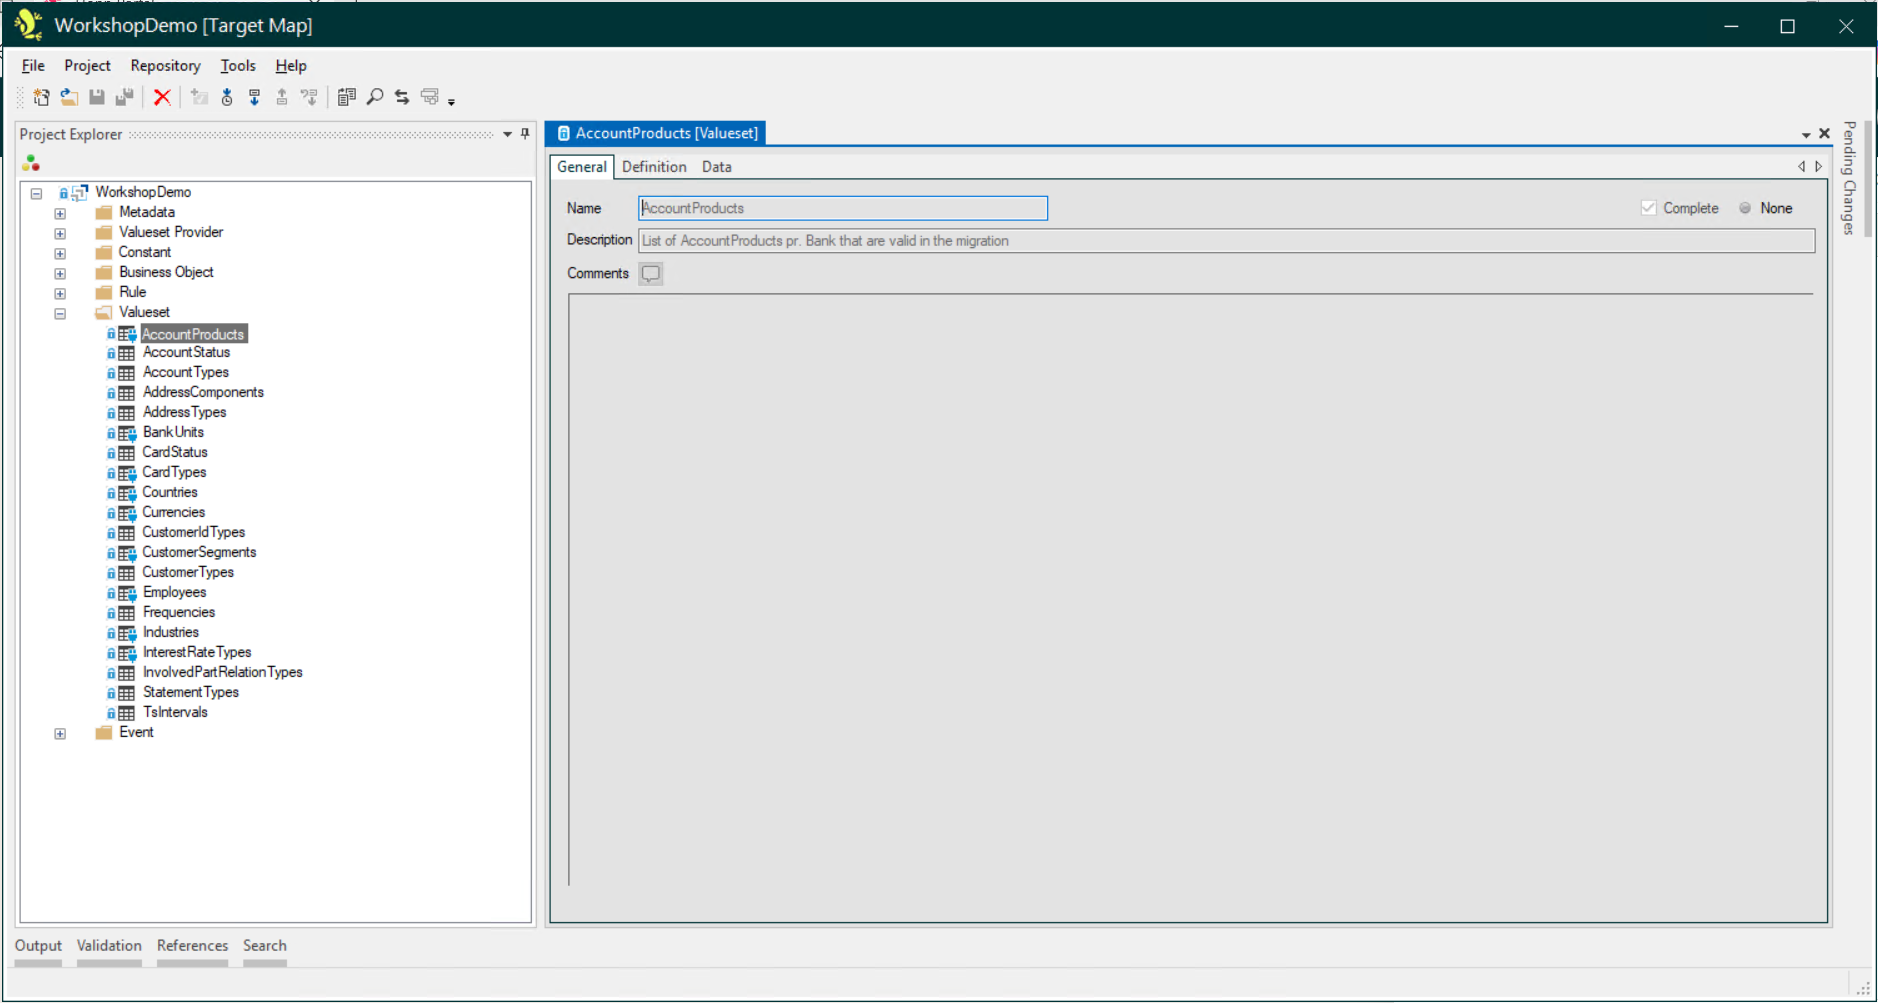Switch to the Definition tab
1878x1003 pixels.
[x=654, y=167]
